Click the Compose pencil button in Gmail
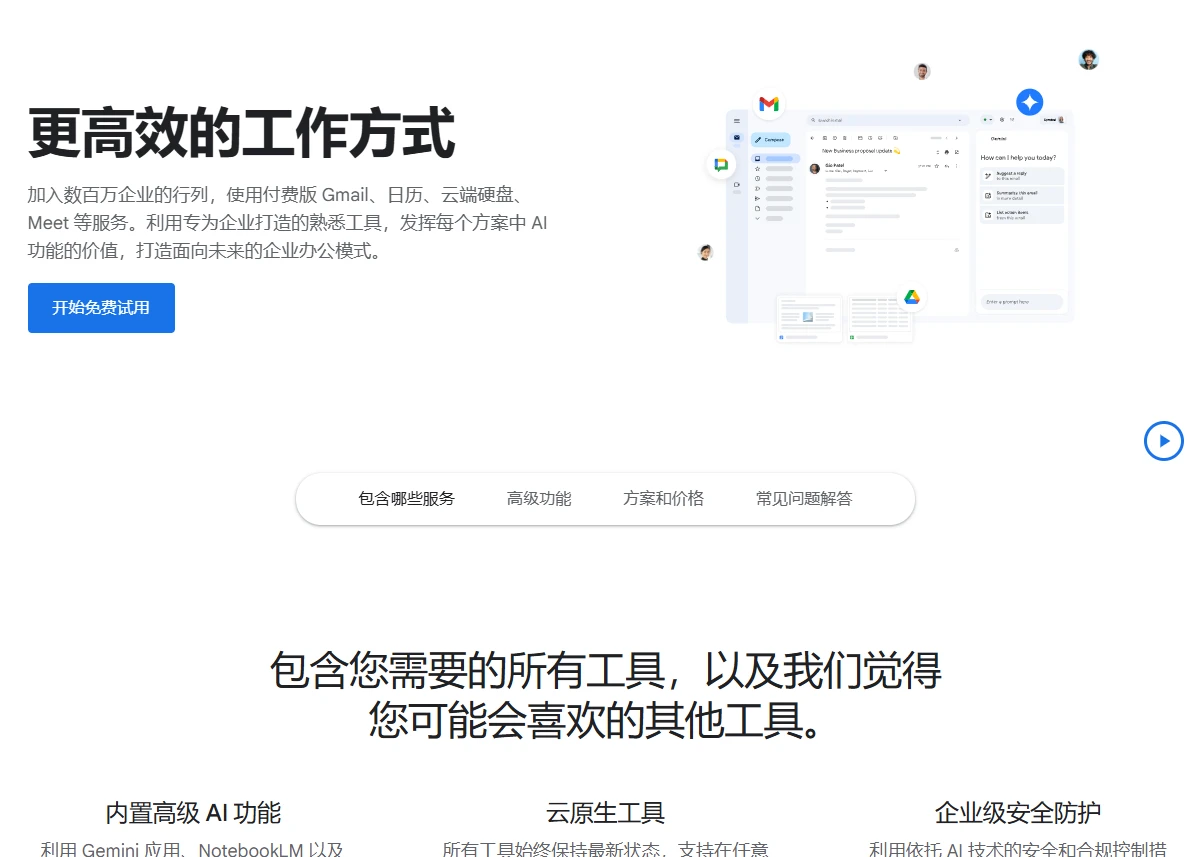Viewport: 1204px width, 857px height. coord(770,140)
